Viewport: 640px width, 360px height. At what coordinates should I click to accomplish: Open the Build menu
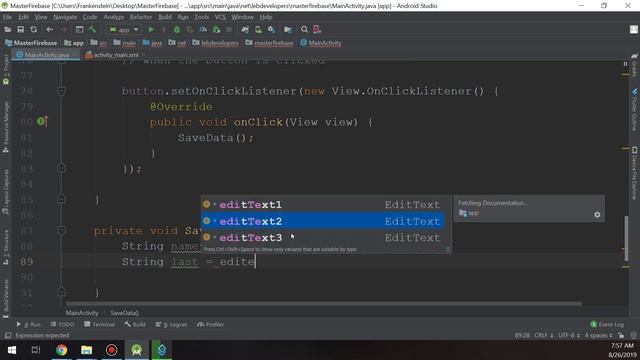point(165,17)
